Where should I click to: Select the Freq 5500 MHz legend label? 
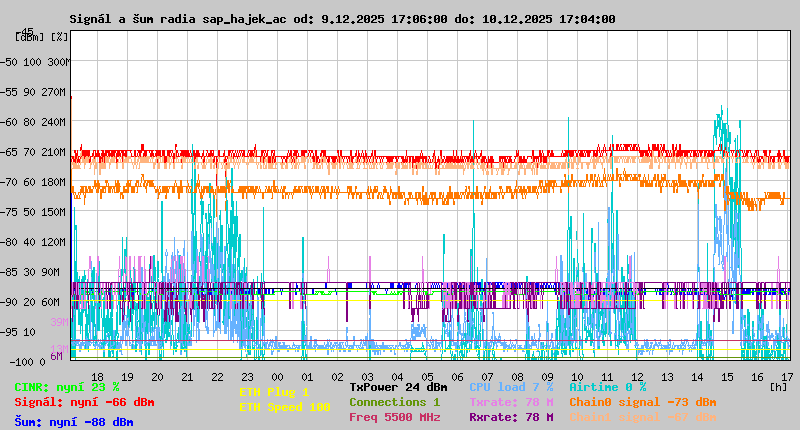point(394,417)
